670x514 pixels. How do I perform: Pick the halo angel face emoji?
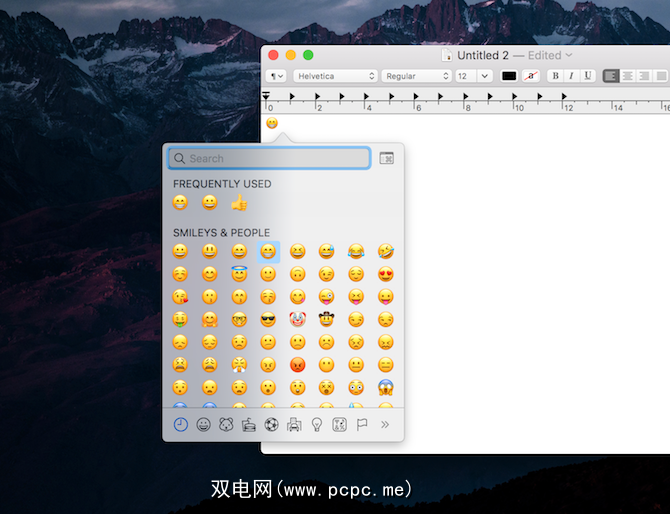(239, 274)
